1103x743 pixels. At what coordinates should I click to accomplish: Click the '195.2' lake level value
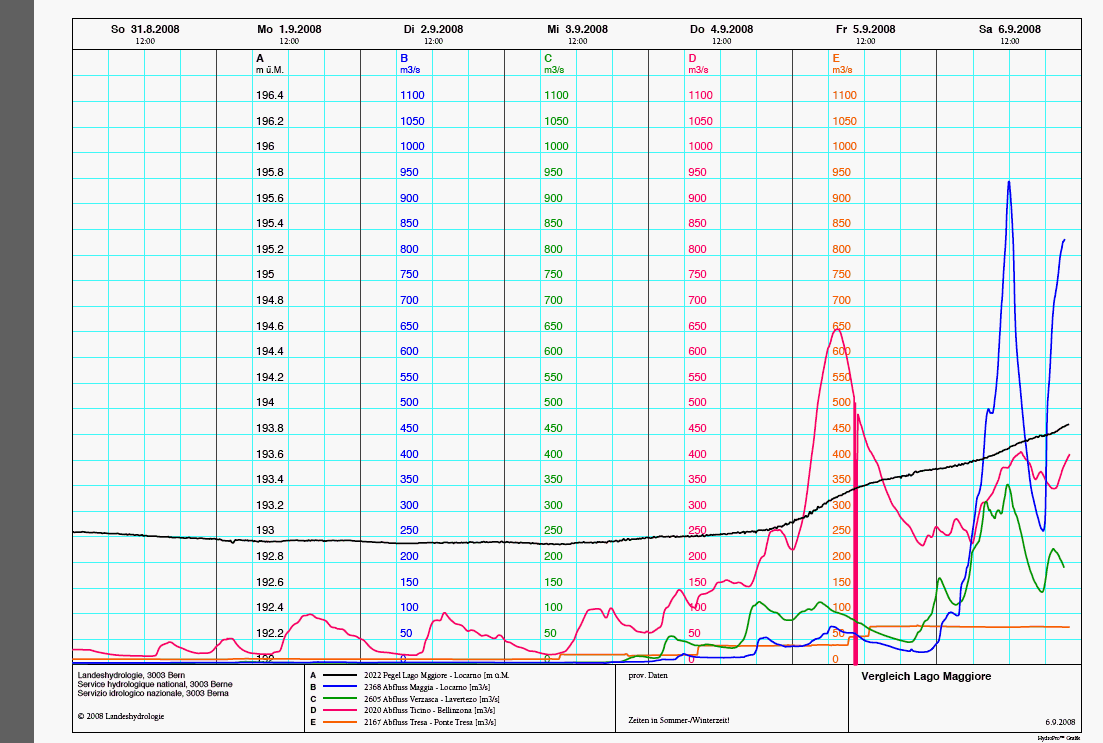pos(270,249)
